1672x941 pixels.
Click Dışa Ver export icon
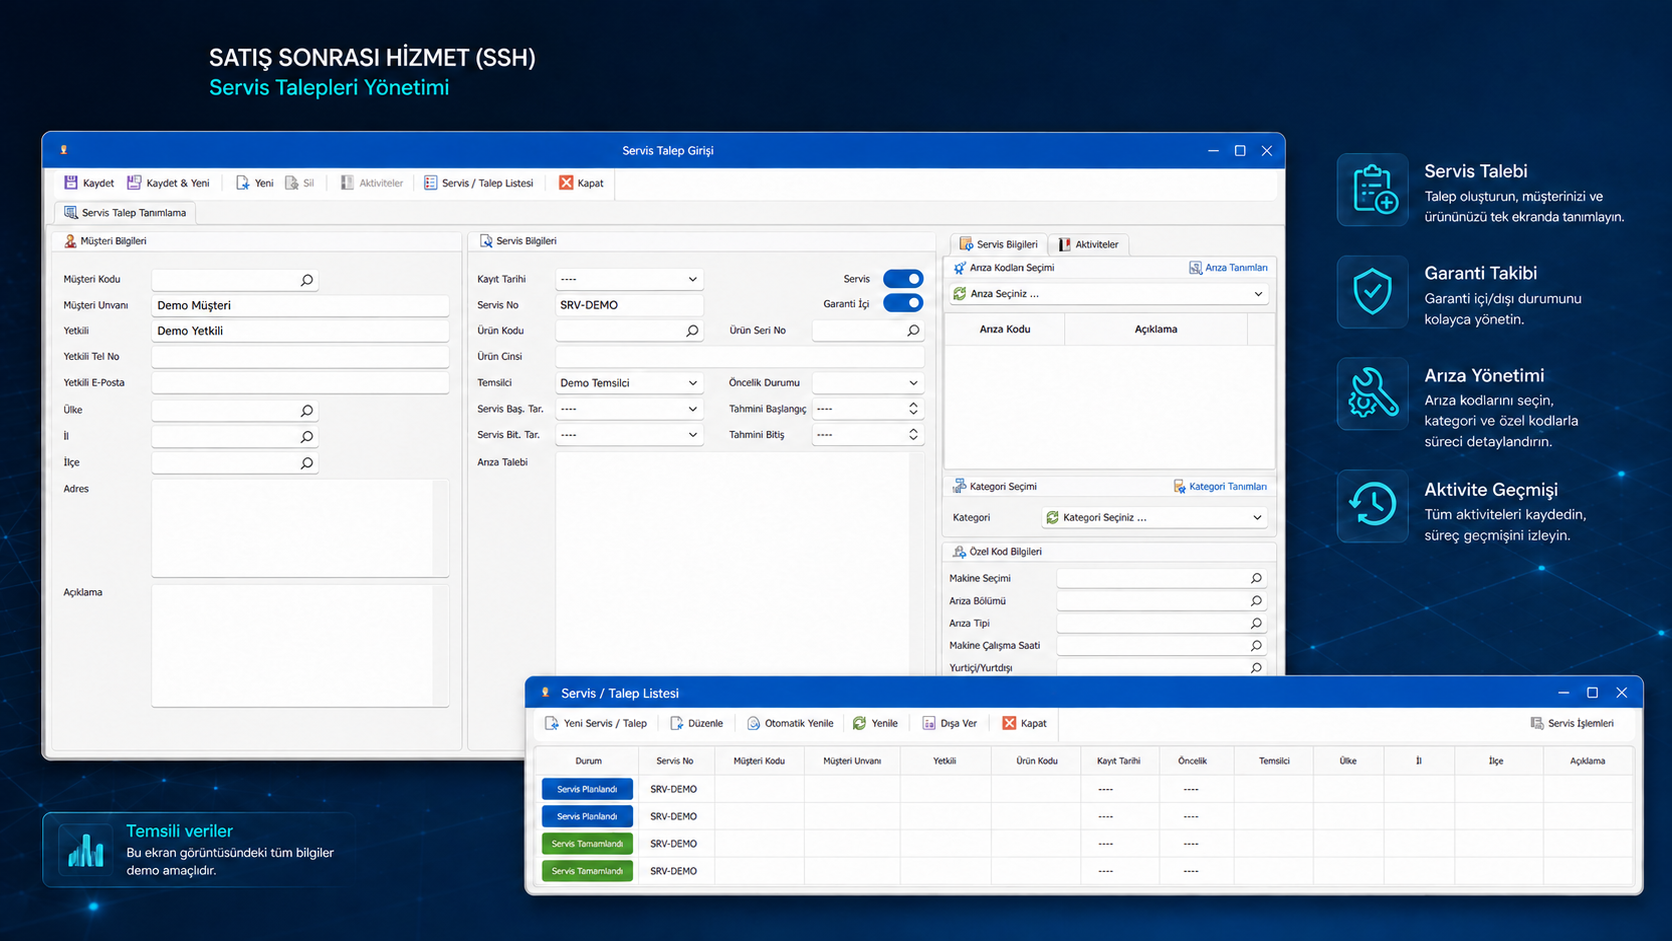pos(929,723)
